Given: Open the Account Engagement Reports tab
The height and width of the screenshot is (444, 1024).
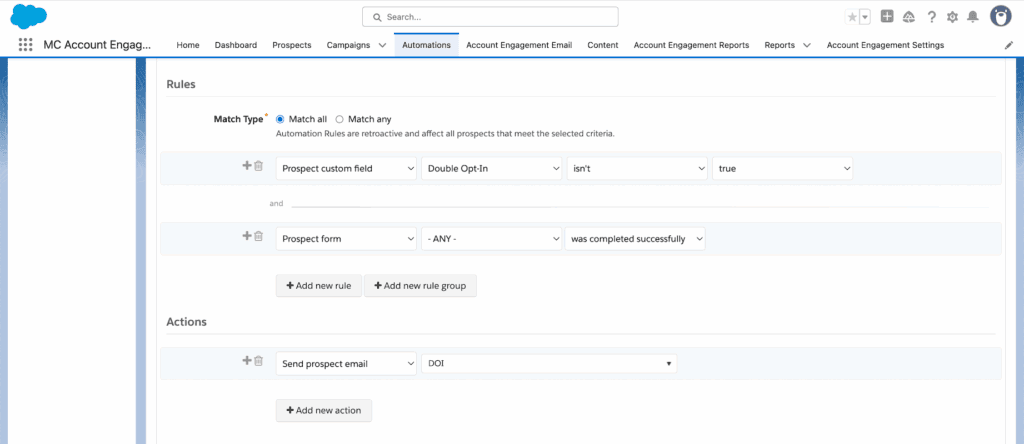Looking at the screenshot, I should coord(692,45).
